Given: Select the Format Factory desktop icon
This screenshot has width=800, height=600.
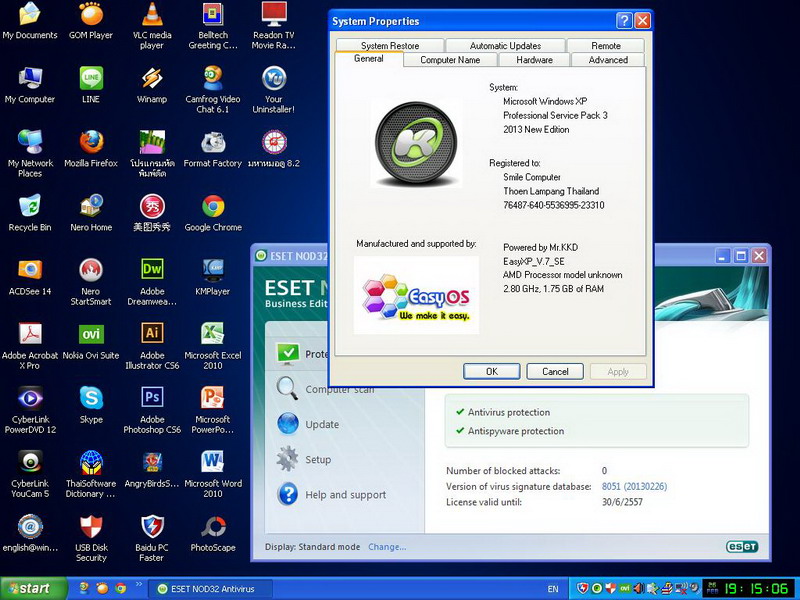Looking at the screenshot, I should pos(213,142).
